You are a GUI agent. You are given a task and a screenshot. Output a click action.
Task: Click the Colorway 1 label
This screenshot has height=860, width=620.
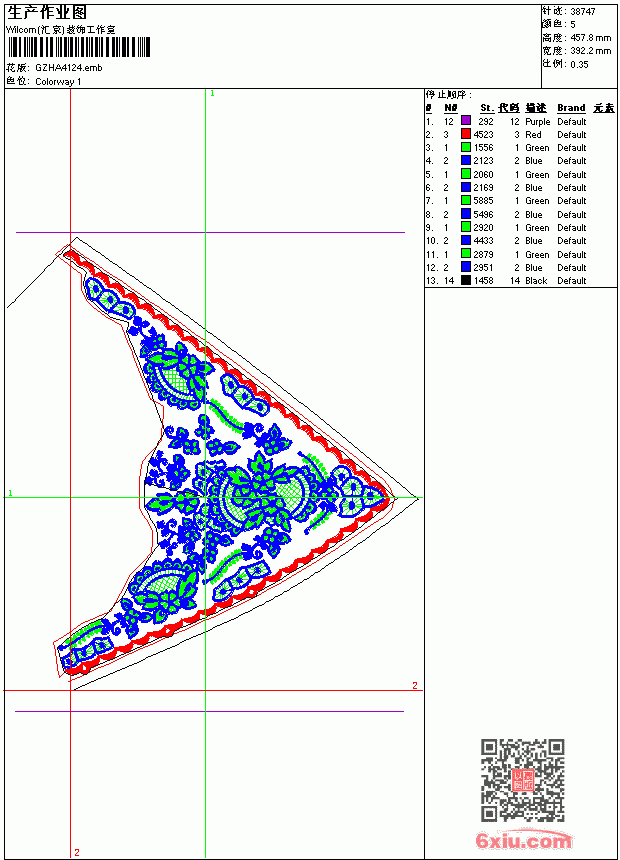click(x=58, y=82)
